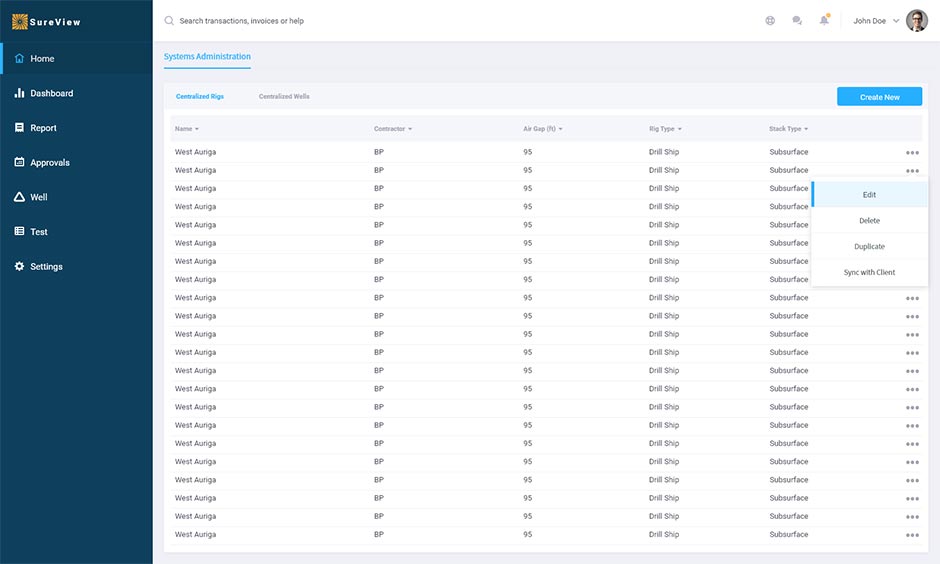Sort by Name column header

pyautogui.click(x=187, y=129)
